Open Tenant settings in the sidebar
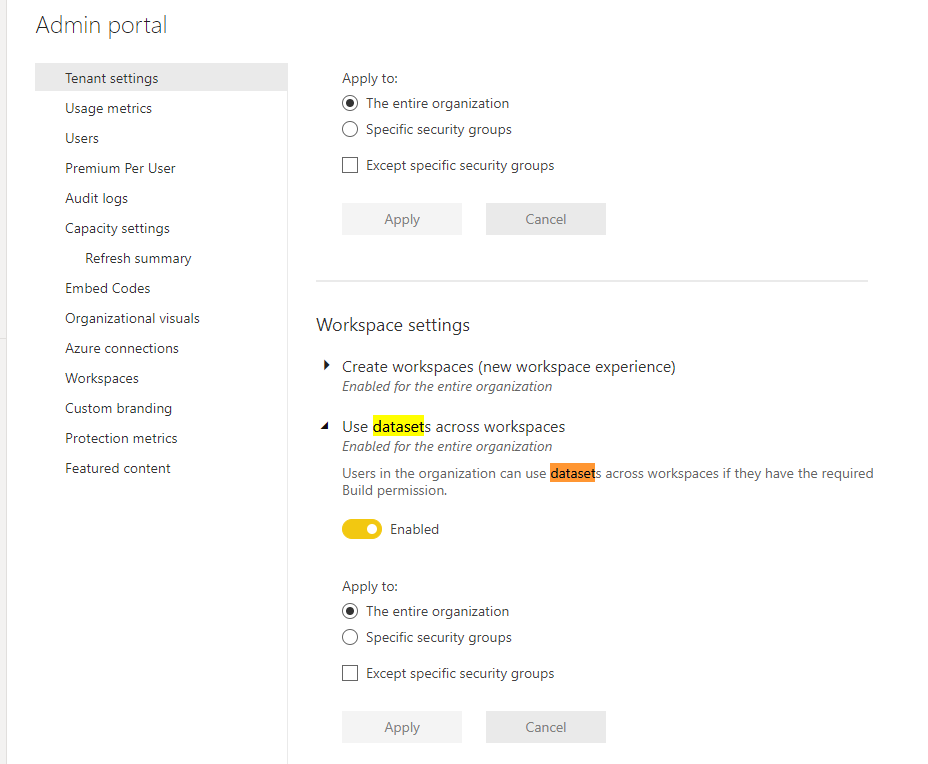 point(161,78)
